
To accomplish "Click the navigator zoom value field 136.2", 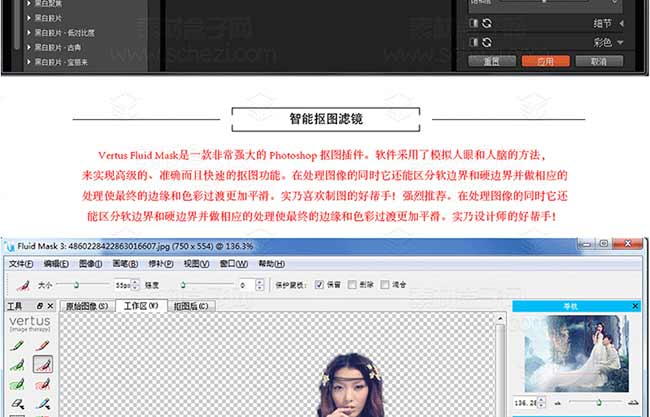I will click(525, 402).
